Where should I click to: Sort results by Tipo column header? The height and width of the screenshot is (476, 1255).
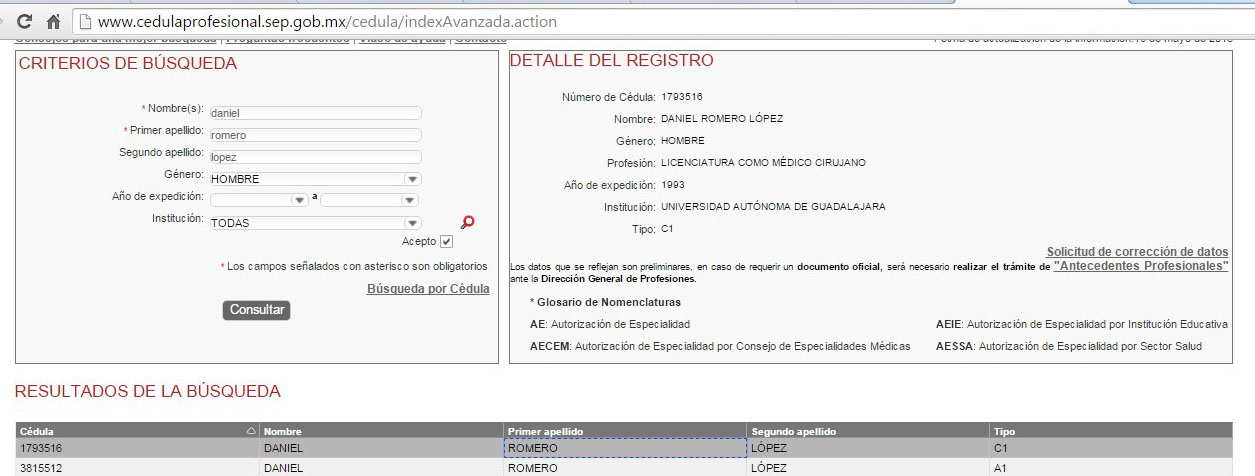(1004, 431)
